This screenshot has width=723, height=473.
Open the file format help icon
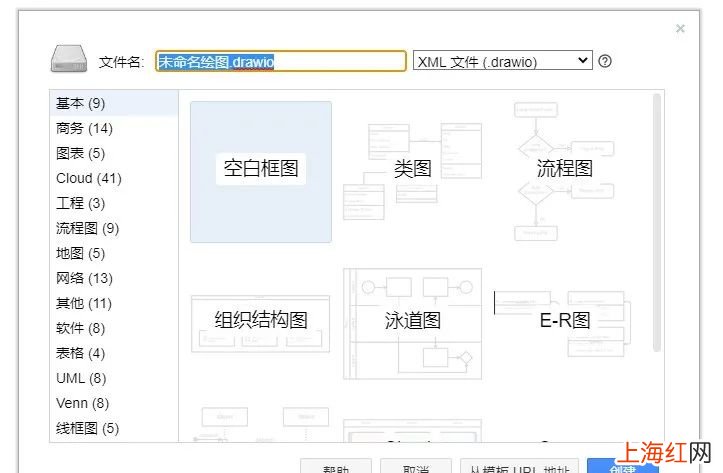click(604, 61)
